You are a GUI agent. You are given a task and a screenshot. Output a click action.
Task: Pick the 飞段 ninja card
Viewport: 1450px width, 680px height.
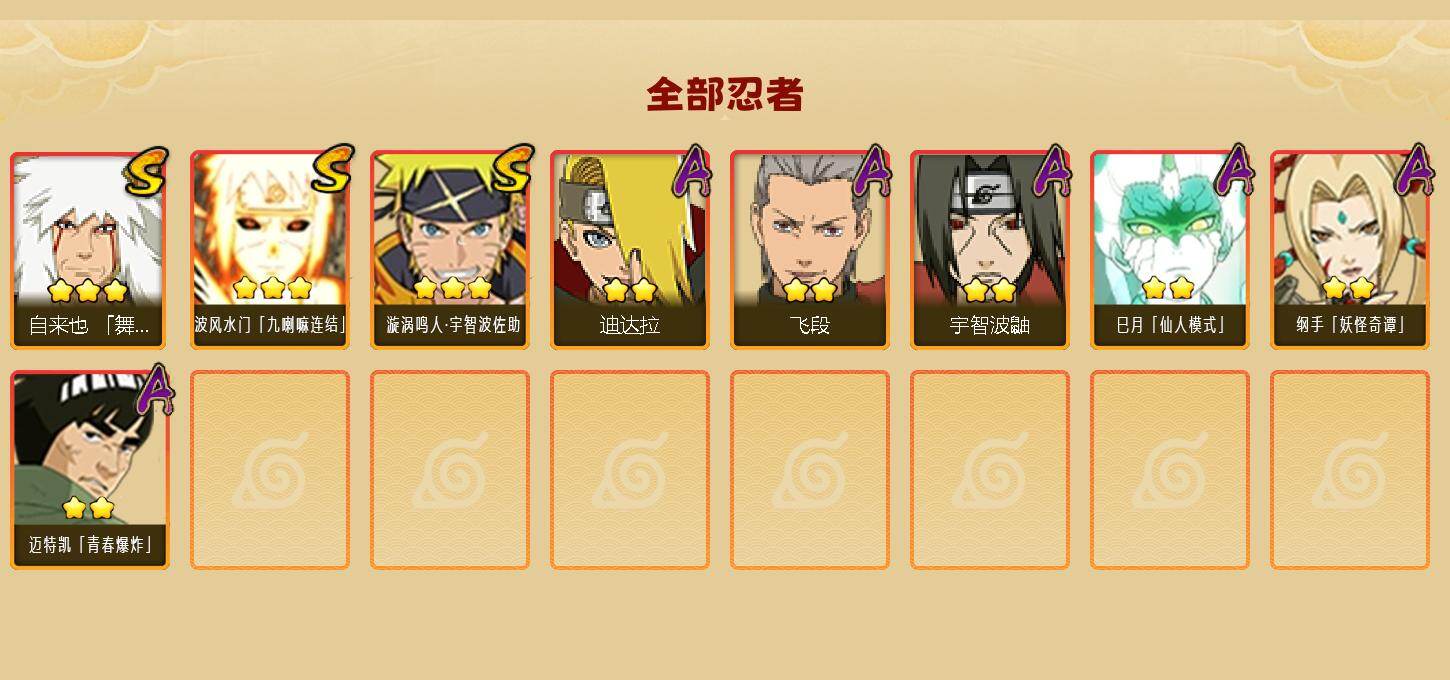tap(810, 250)
